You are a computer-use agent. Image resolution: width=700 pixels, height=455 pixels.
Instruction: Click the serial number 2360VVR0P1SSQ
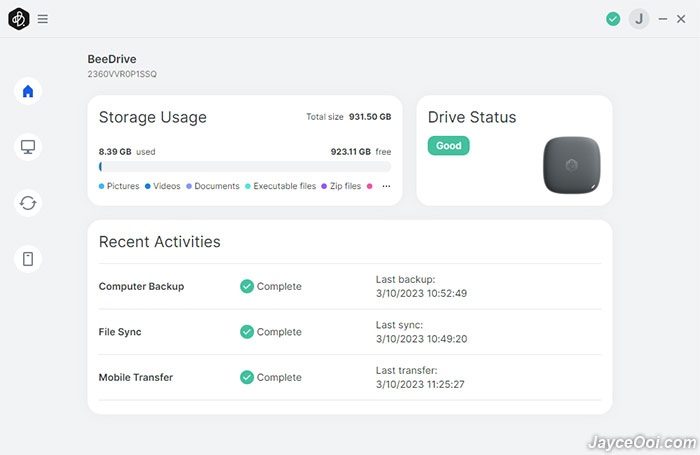(122, 74)
